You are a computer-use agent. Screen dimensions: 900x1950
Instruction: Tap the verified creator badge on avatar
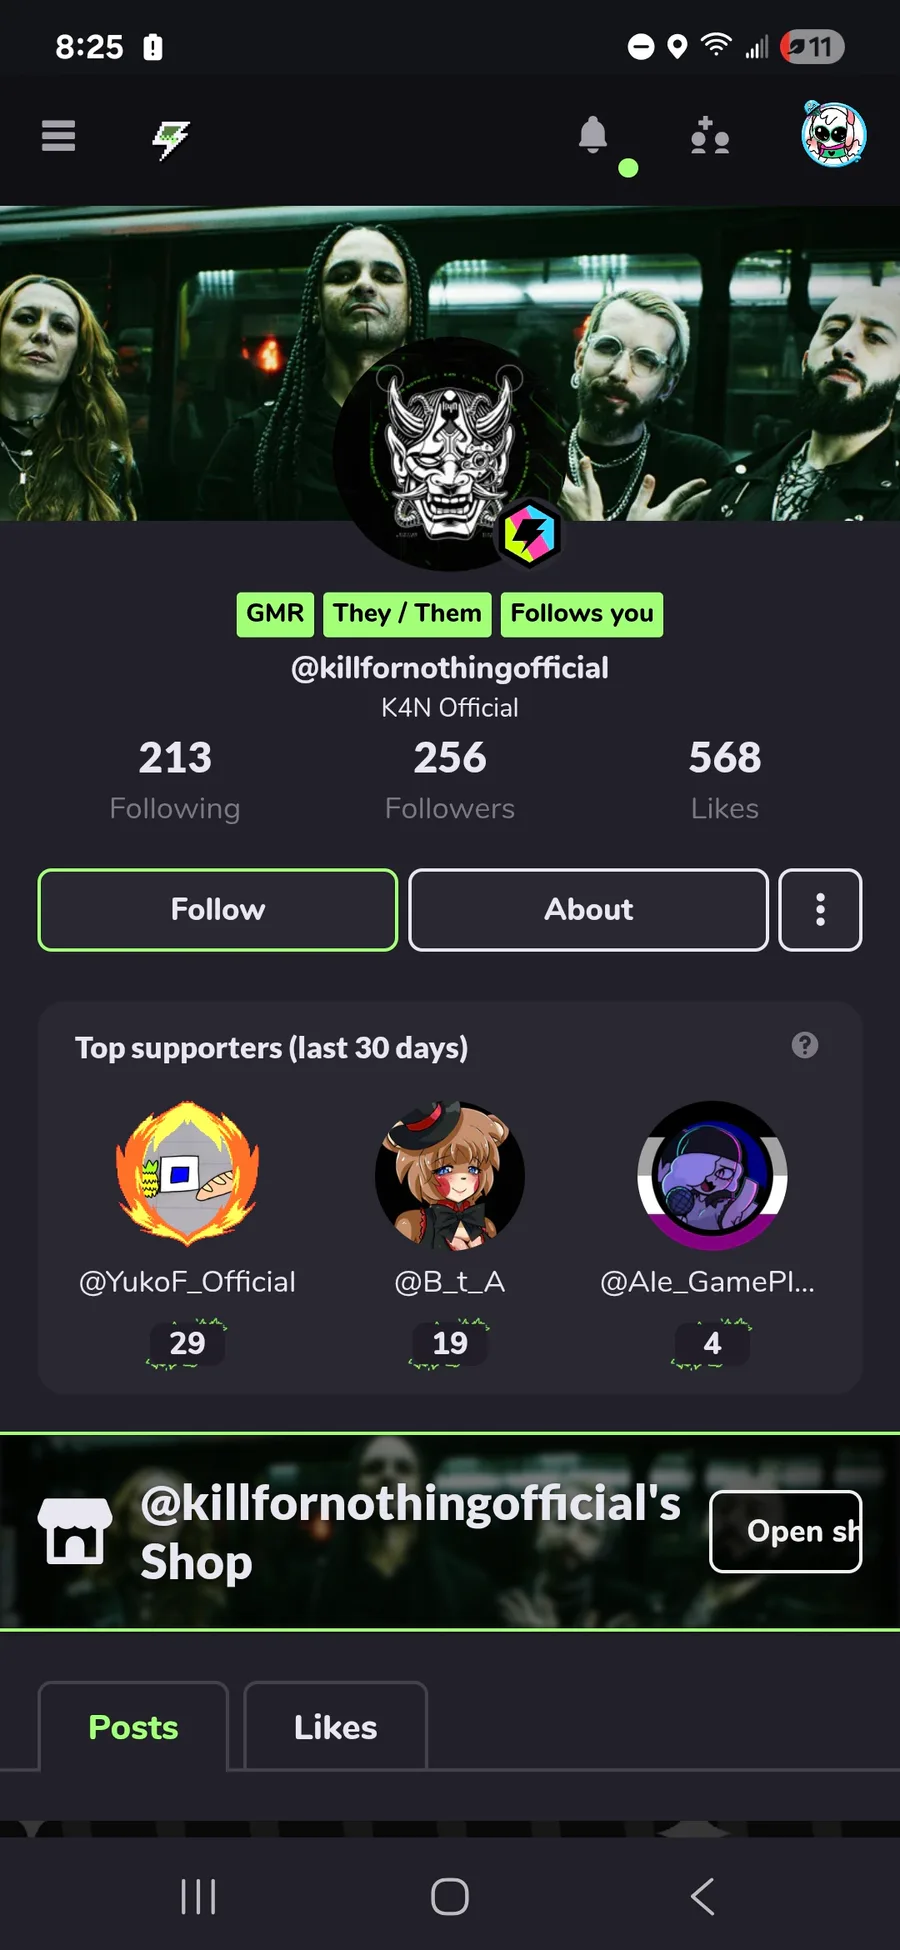pyautogui.click(x=530, y=533)
